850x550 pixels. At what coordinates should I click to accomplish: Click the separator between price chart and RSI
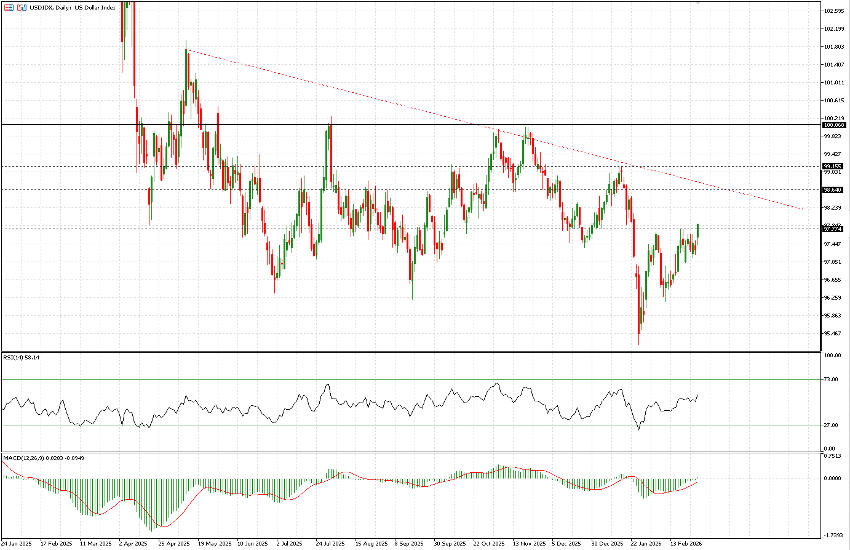click(400, 351)
